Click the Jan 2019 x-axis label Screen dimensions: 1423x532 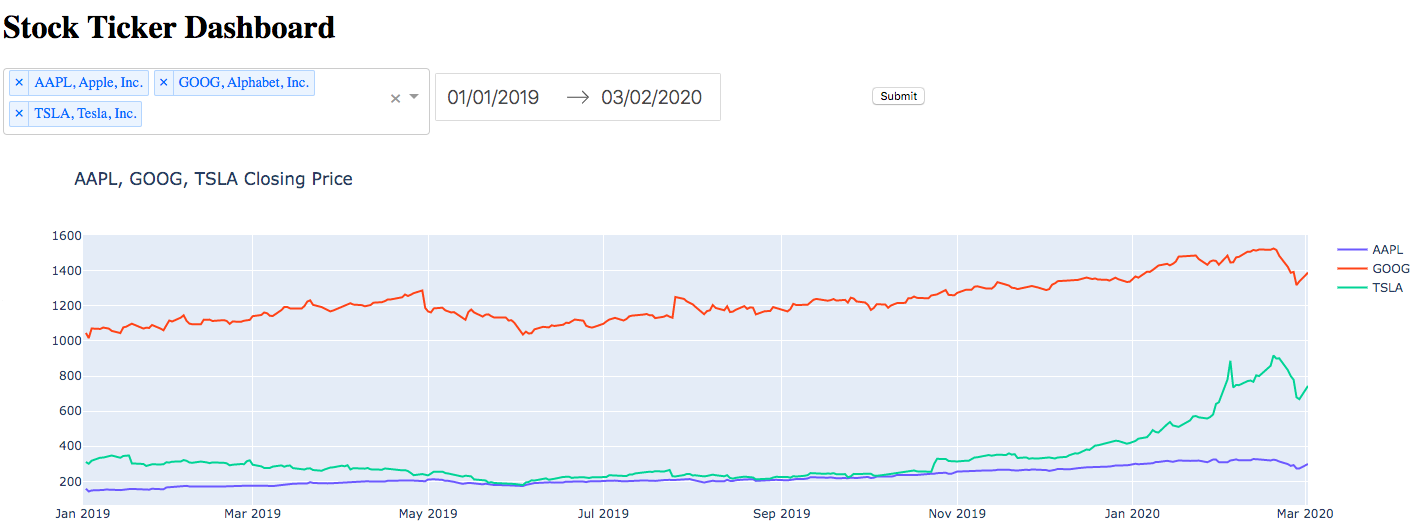84,514
